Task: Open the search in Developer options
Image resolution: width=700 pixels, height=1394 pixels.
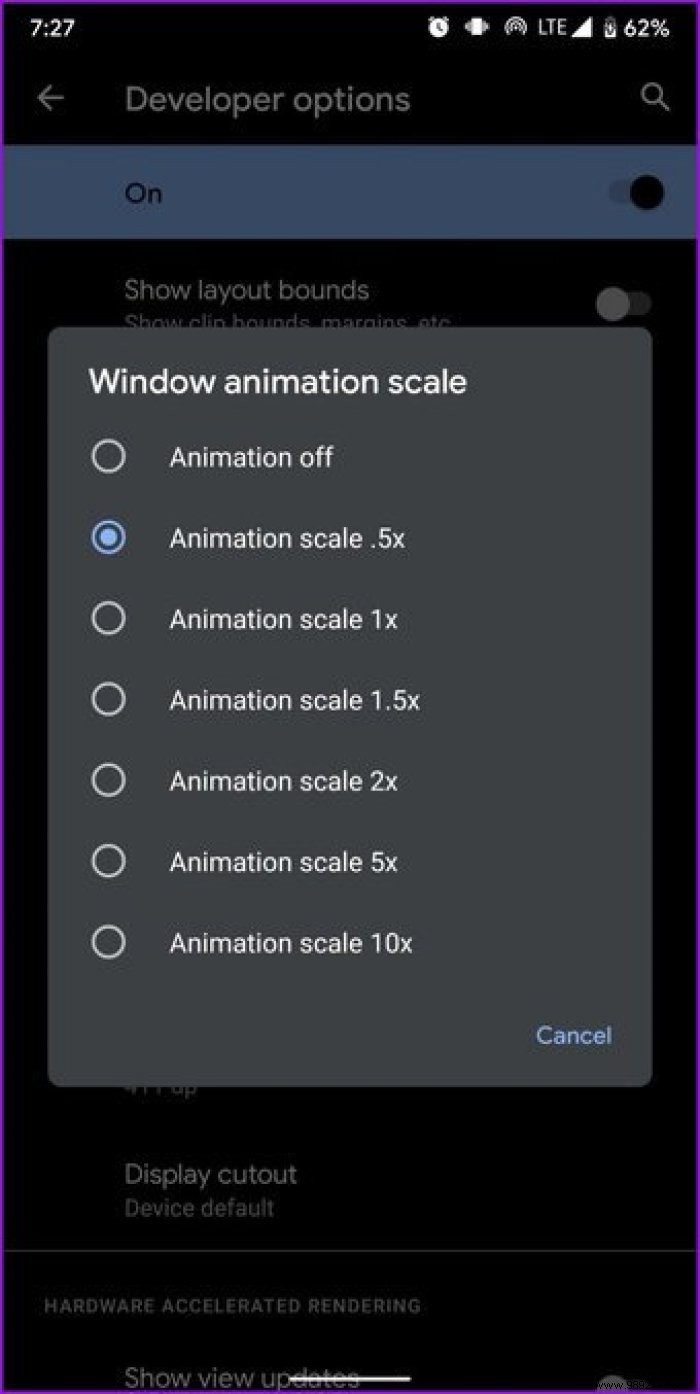Action: (x=655, y=97)
